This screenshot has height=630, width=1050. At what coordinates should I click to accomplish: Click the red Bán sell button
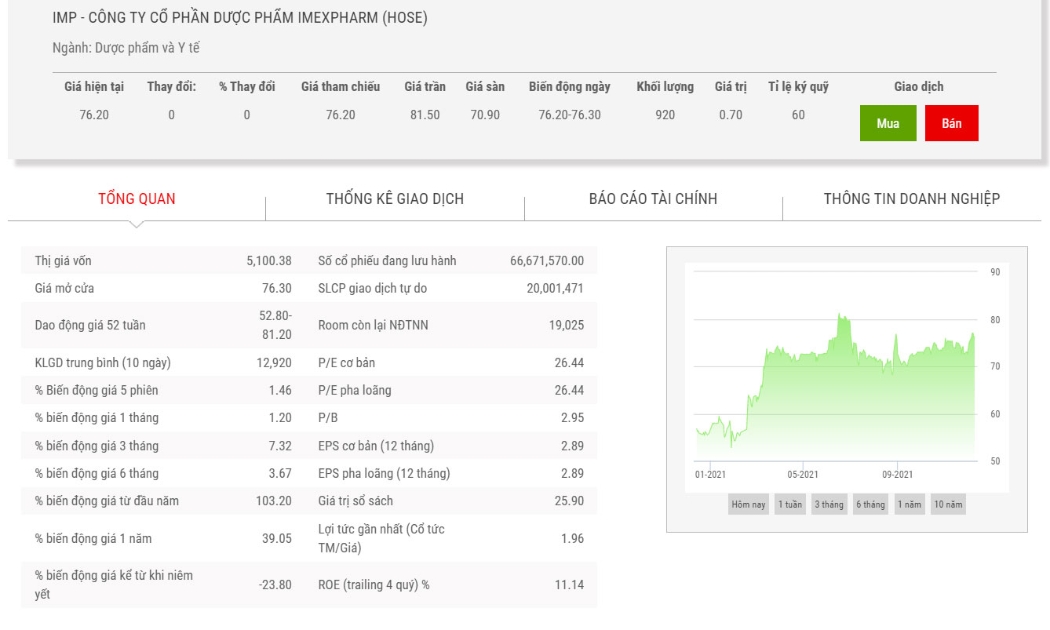tap(951, 123)
